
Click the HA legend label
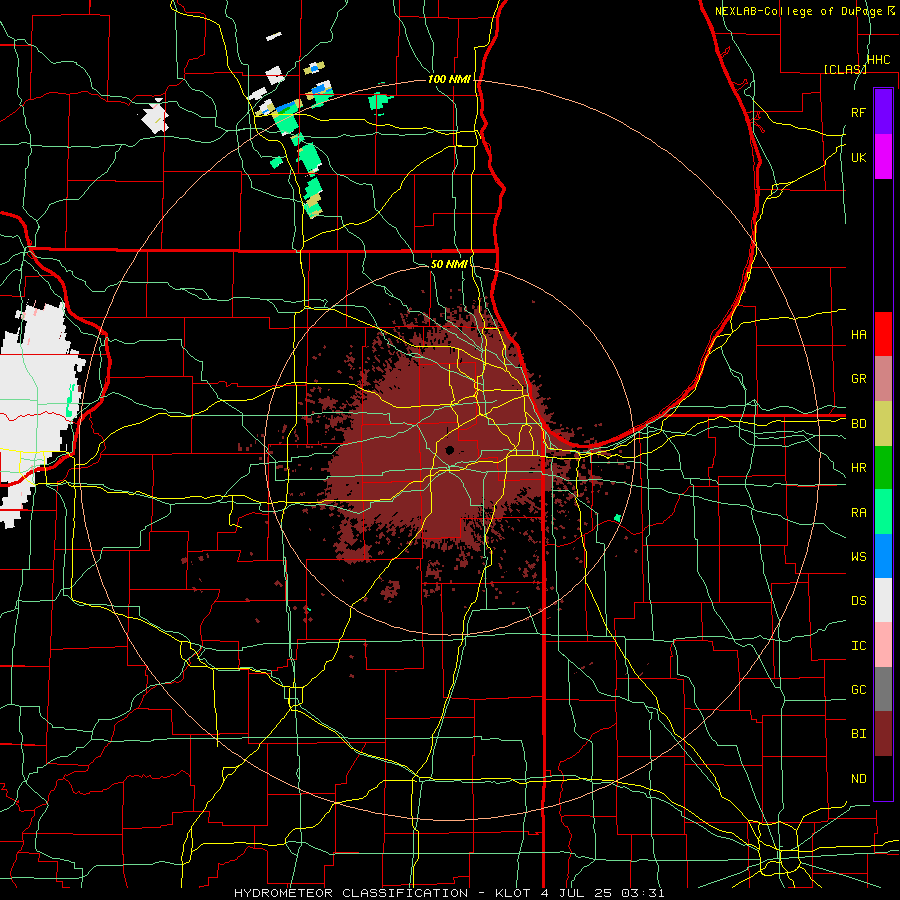click(859, 334)
